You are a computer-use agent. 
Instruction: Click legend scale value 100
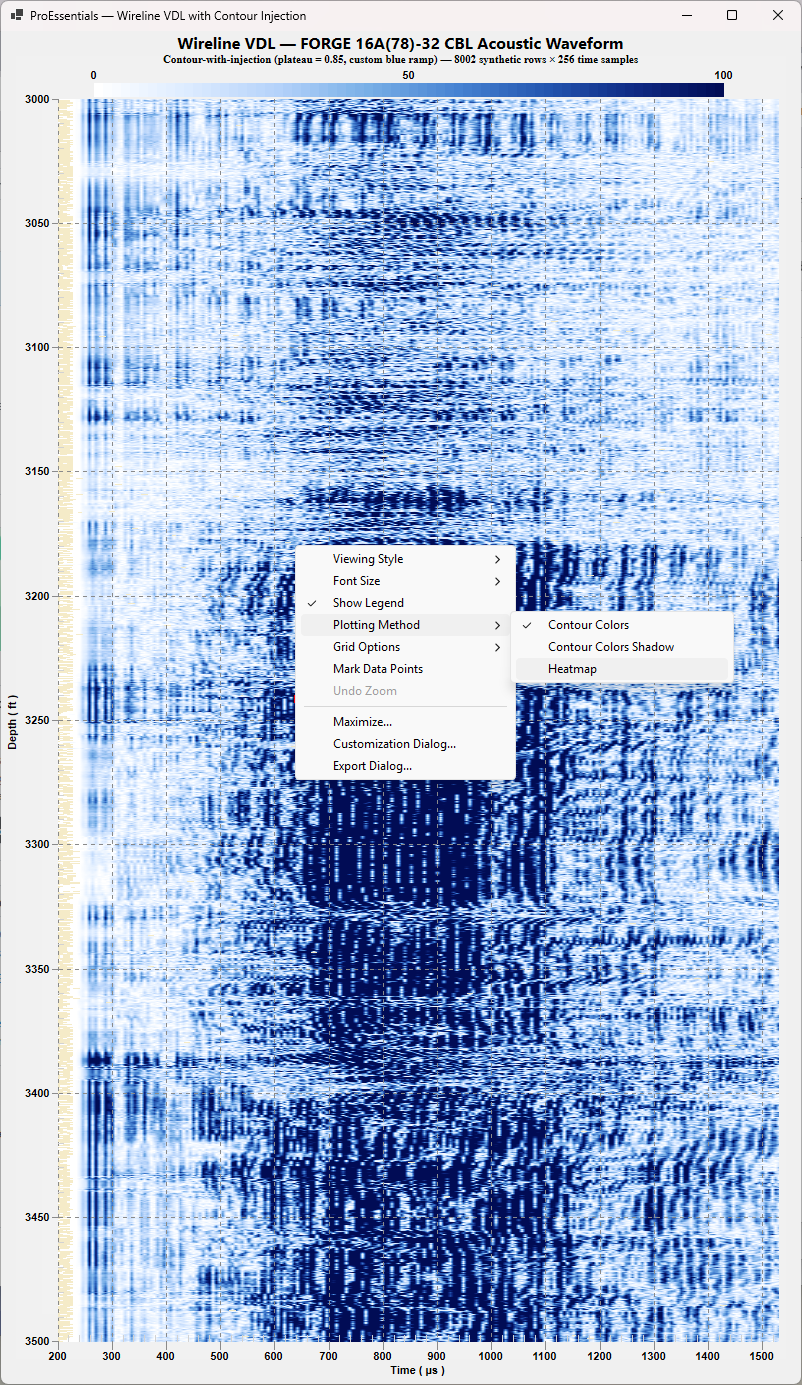click(723, 75)
